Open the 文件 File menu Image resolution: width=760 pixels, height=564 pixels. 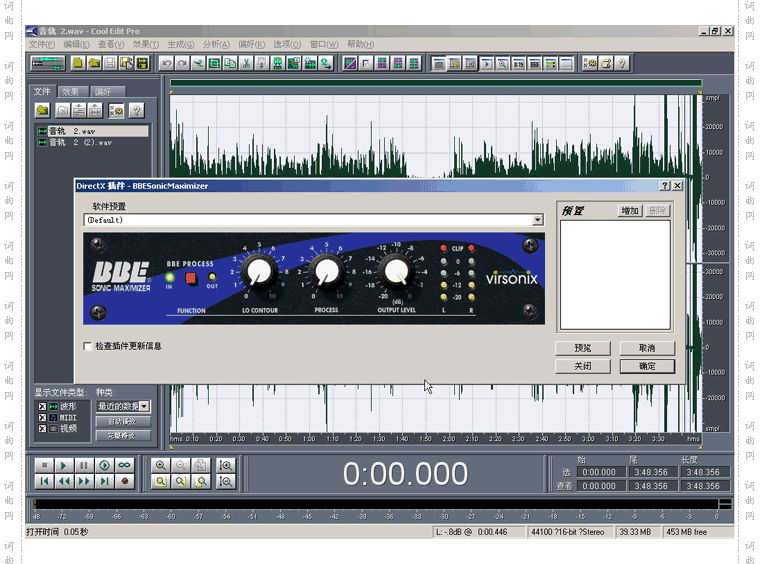point(42,45)
